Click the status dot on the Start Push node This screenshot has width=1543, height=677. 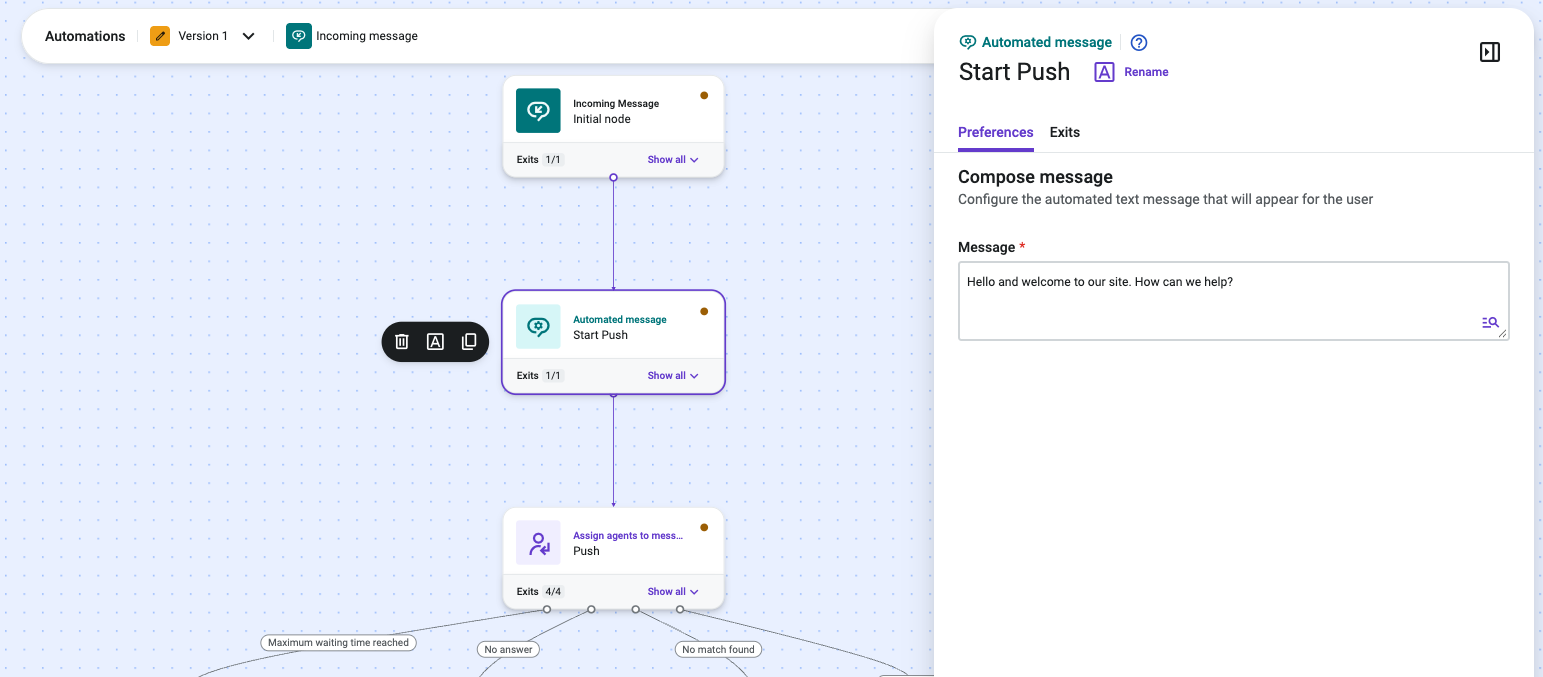click(704, 312)
